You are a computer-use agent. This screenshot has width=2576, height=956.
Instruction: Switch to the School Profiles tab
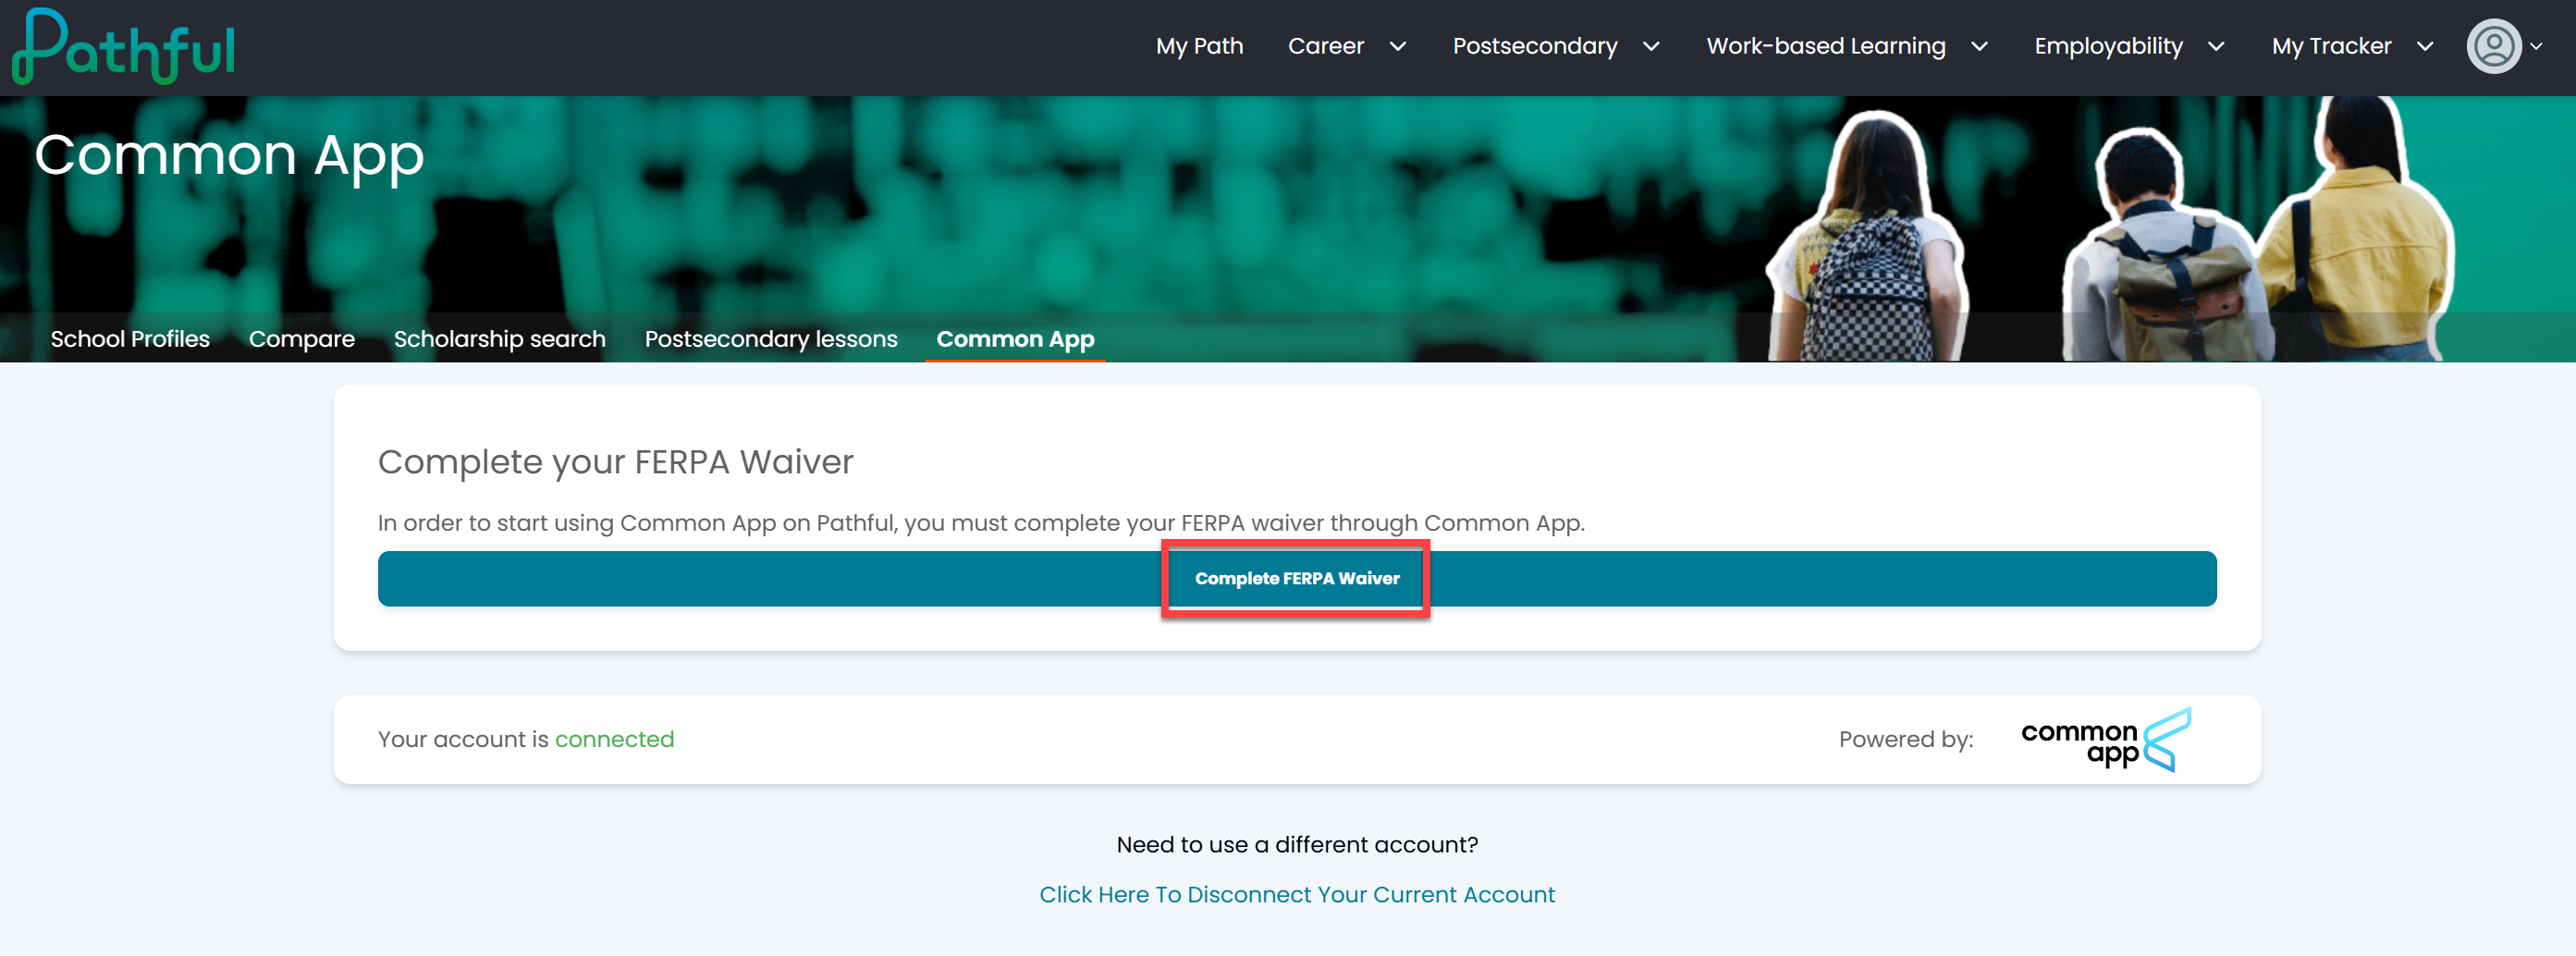pos(130,339)
